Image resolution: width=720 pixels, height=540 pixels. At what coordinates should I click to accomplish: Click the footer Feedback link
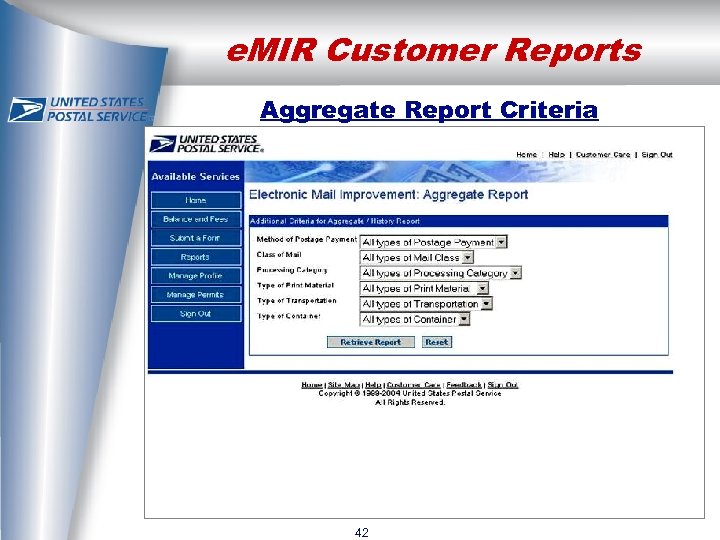click(x=464, y=385)
